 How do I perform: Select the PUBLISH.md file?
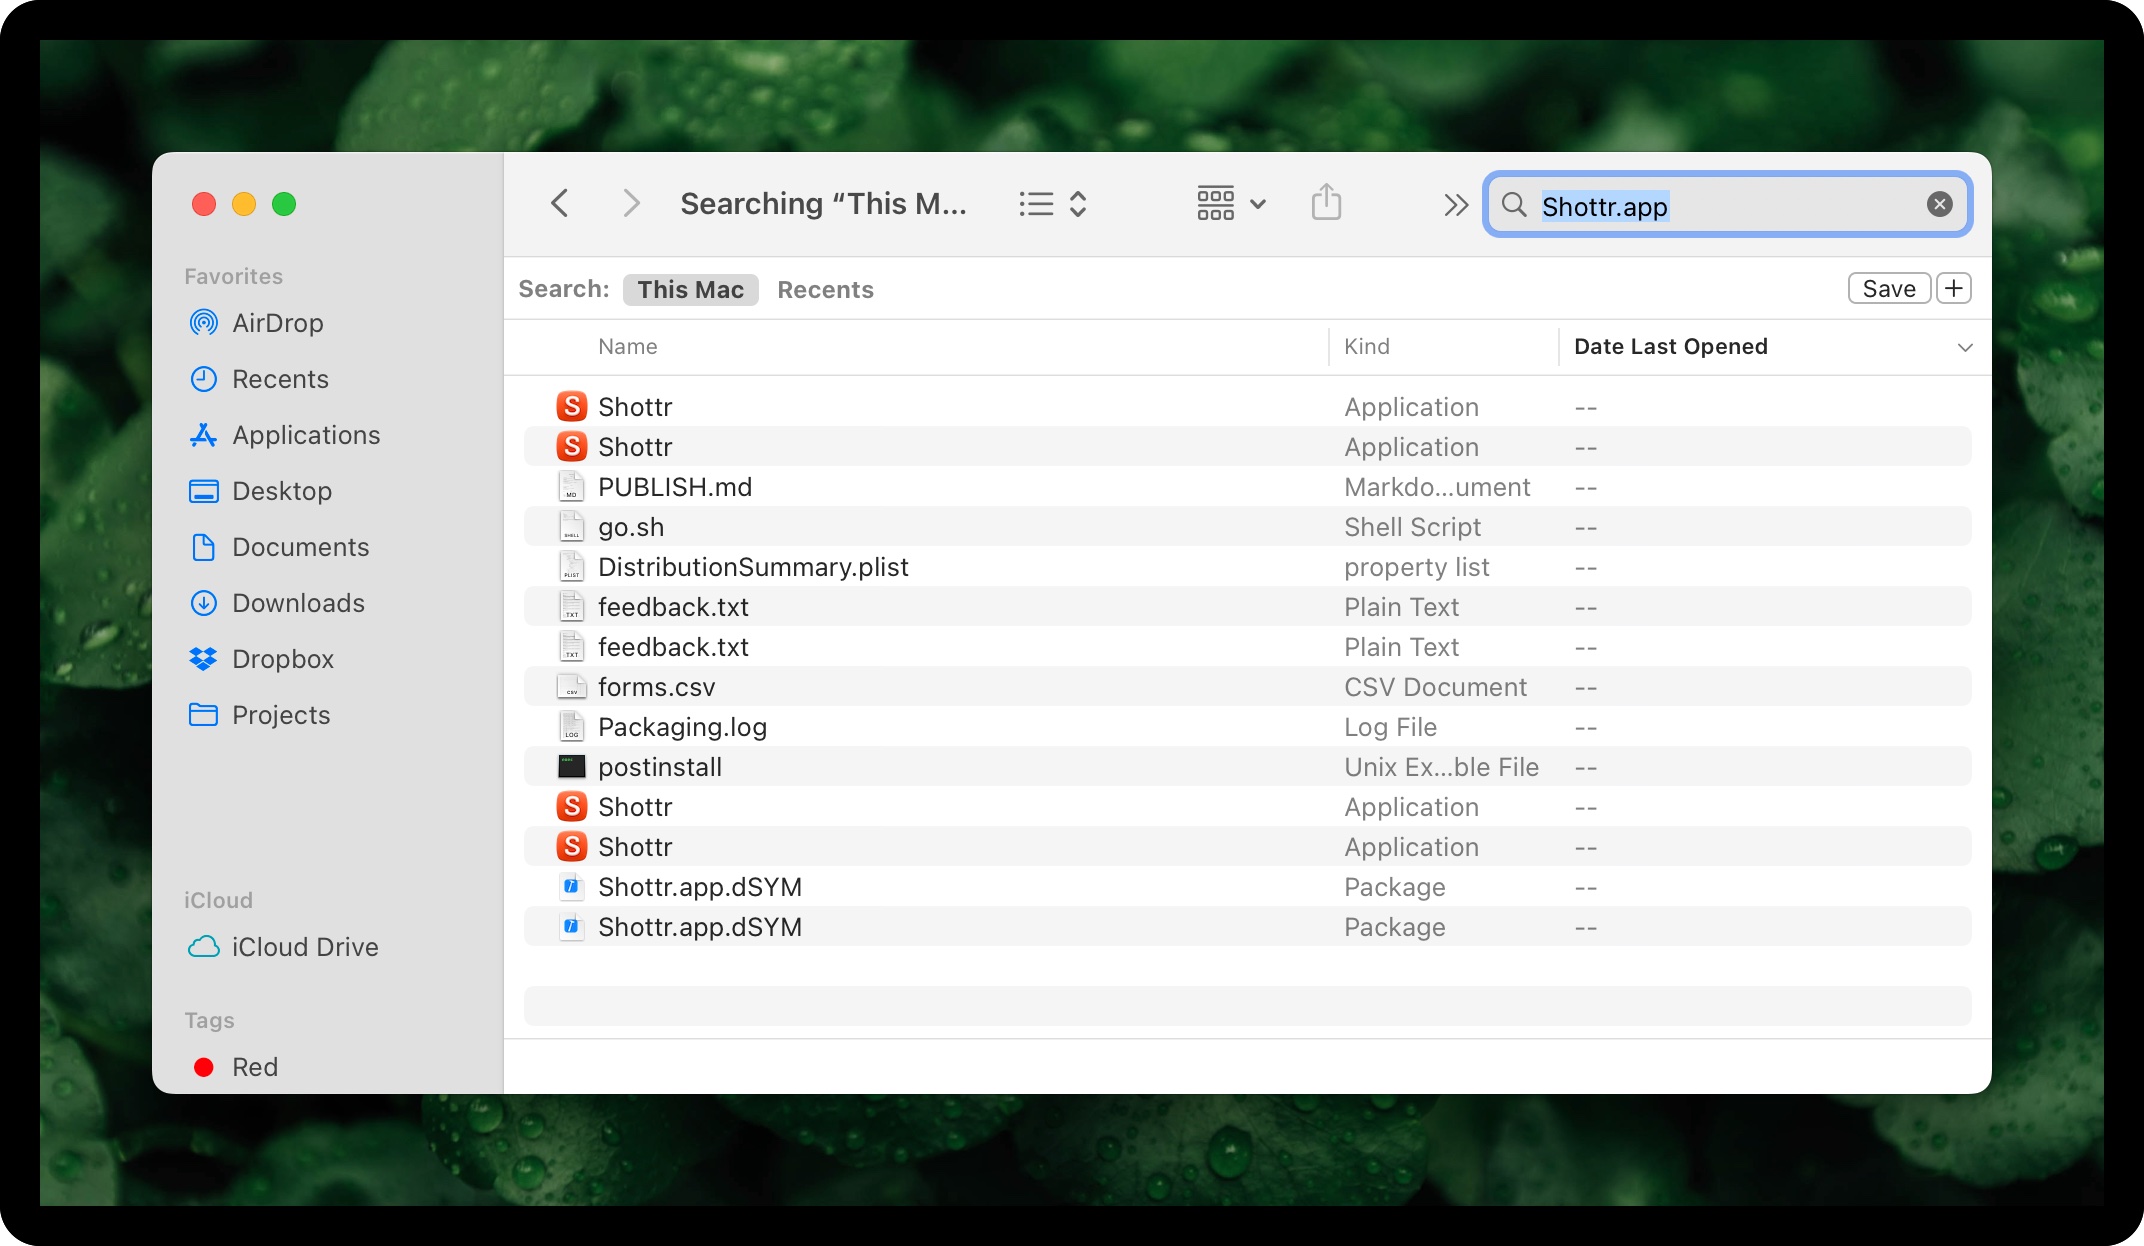(1248, 487)
